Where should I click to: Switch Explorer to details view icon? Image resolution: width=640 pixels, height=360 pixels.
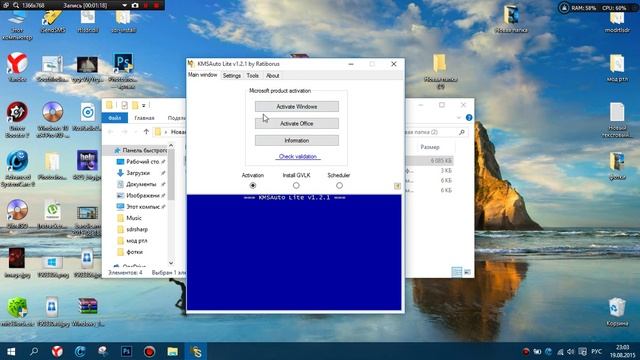pyautogui.click(x=457, y=272)
